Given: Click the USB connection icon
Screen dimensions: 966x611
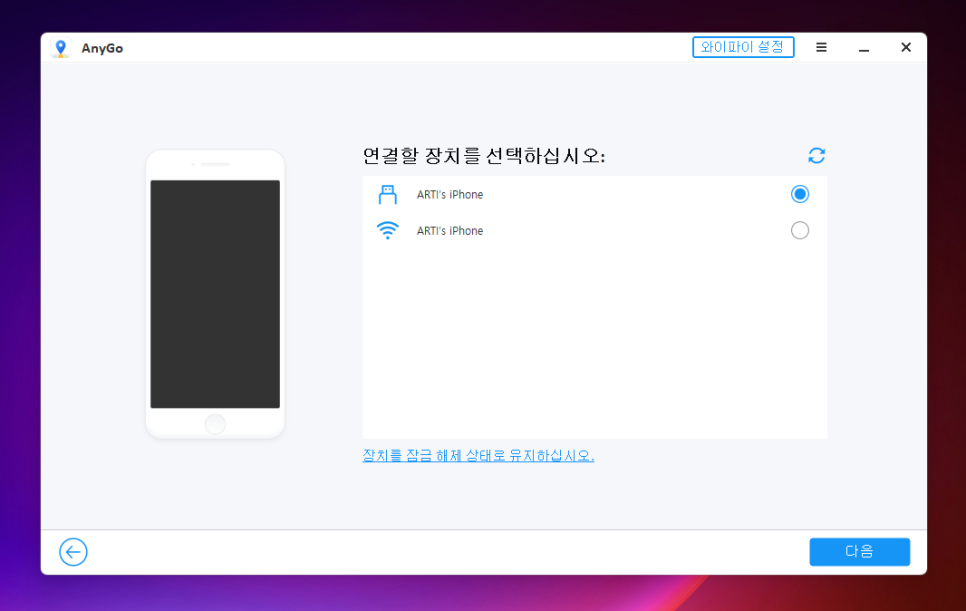Looking at the screenshot, I should tap(388, 195).
